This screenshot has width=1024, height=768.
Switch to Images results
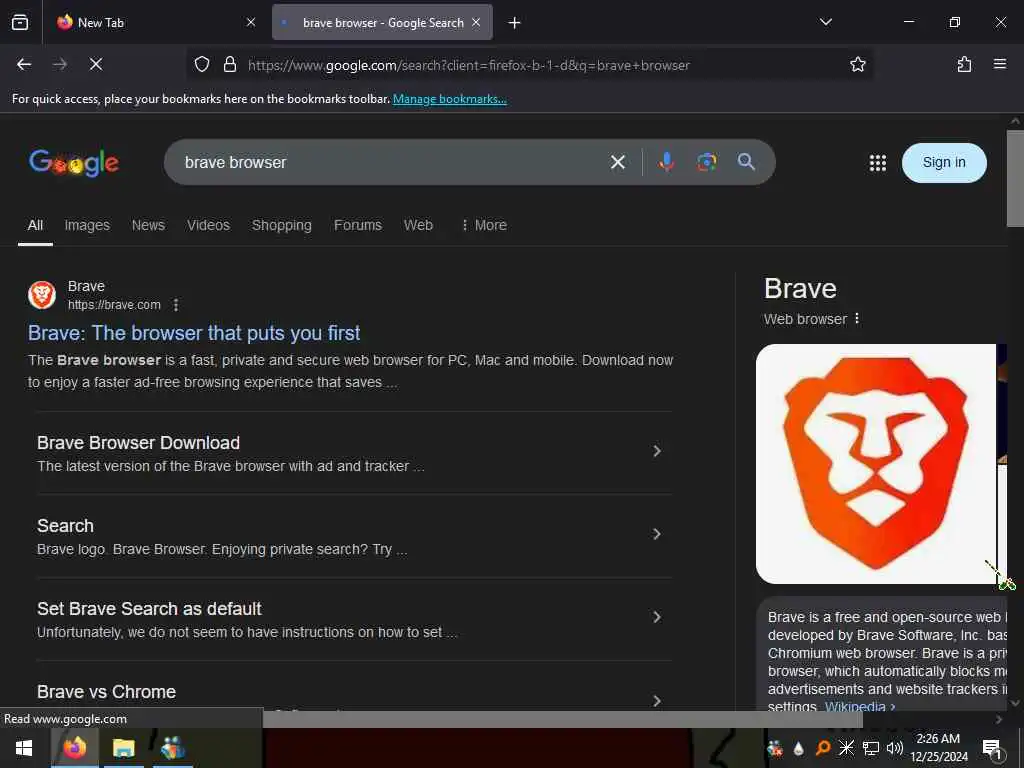pos(87,225)
